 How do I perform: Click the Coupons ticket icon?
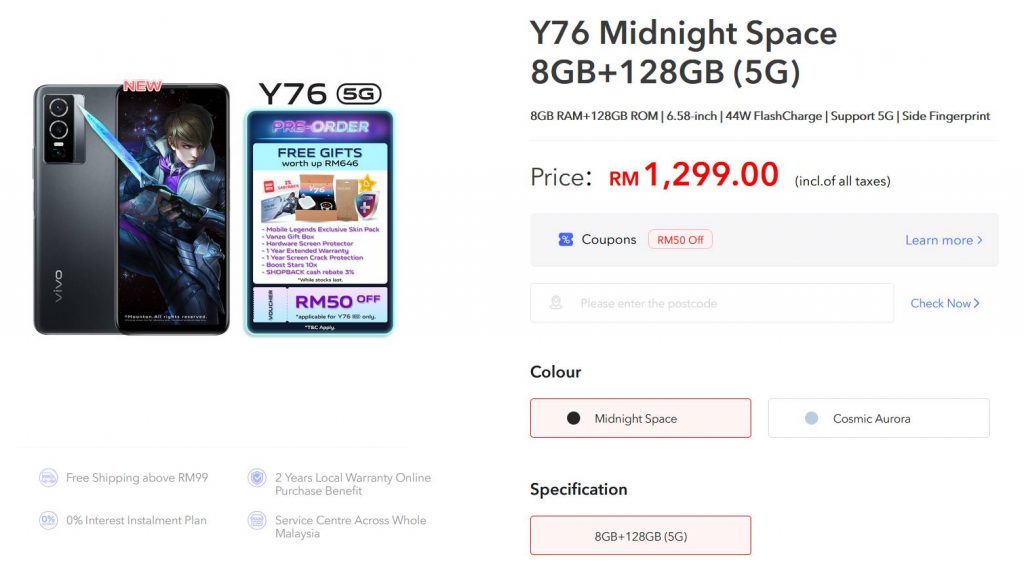click(x=566, y=240)
